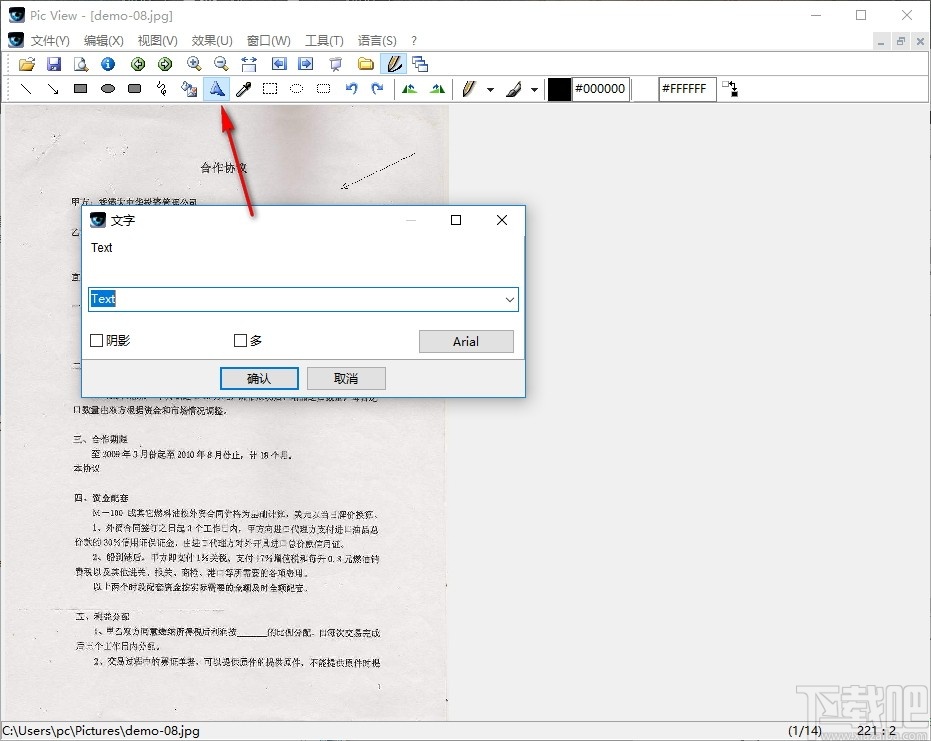The height and width of the screenshot is (741, 931).
Task: Click the black foreground color swatch
Action: 559,89
